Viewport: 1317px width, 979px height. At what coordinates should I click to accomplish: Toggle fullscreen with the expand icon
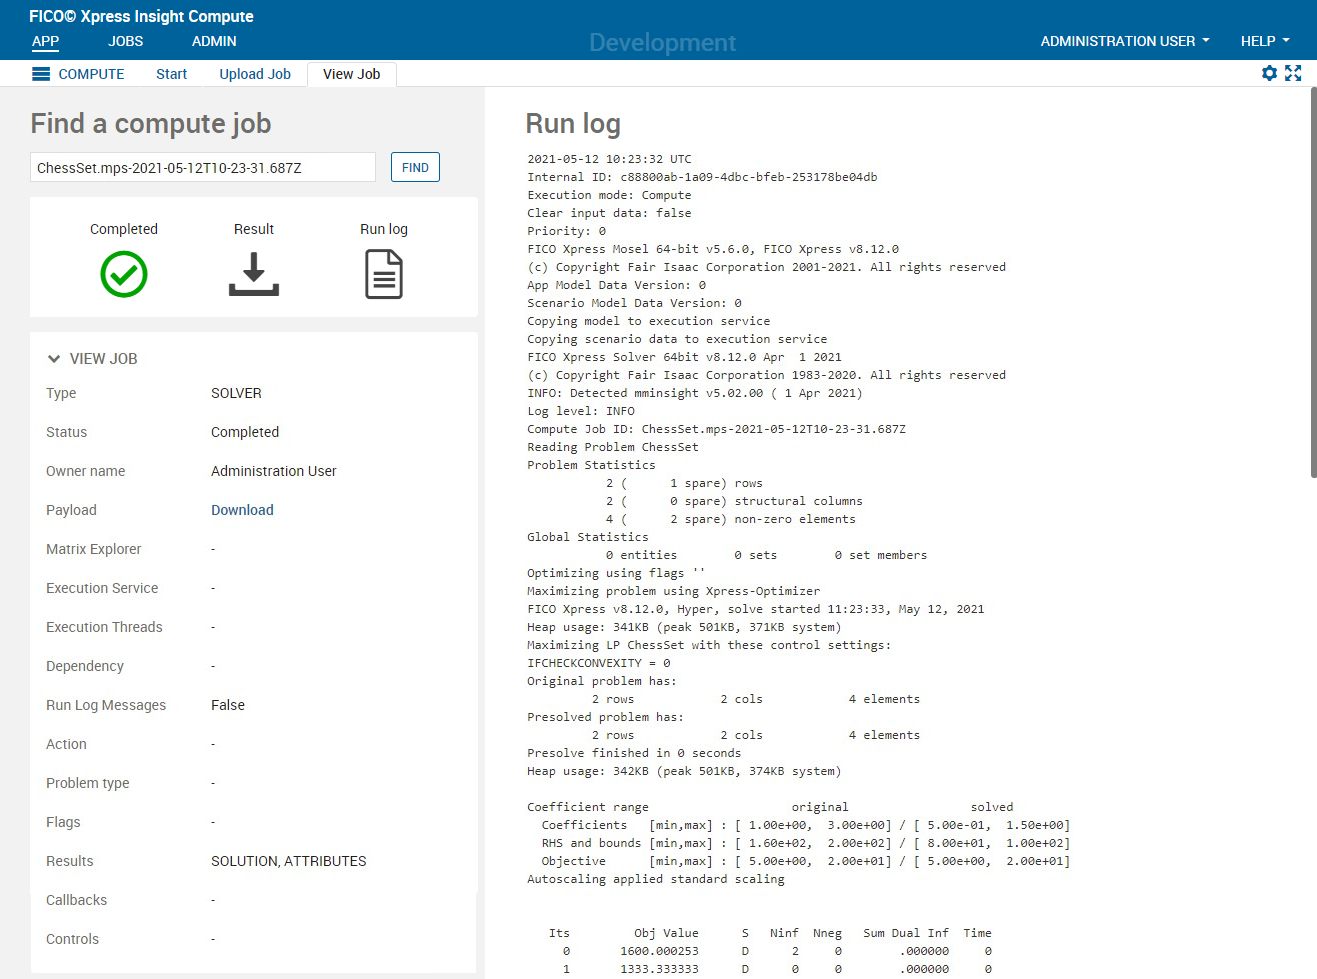[x=1293, y=73]
